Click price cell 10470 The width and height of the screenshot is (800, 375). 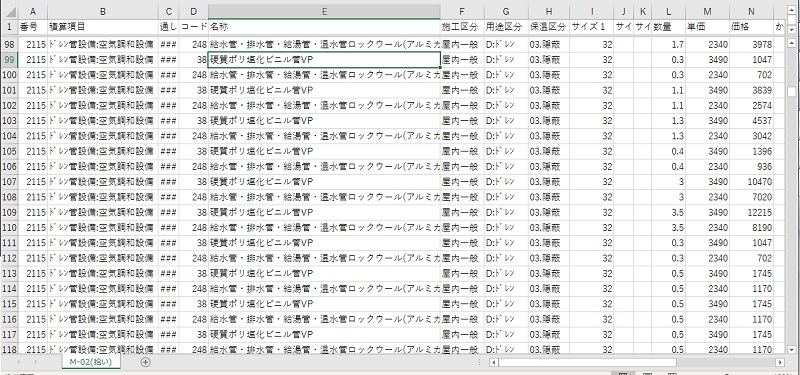tap(752, 182)
